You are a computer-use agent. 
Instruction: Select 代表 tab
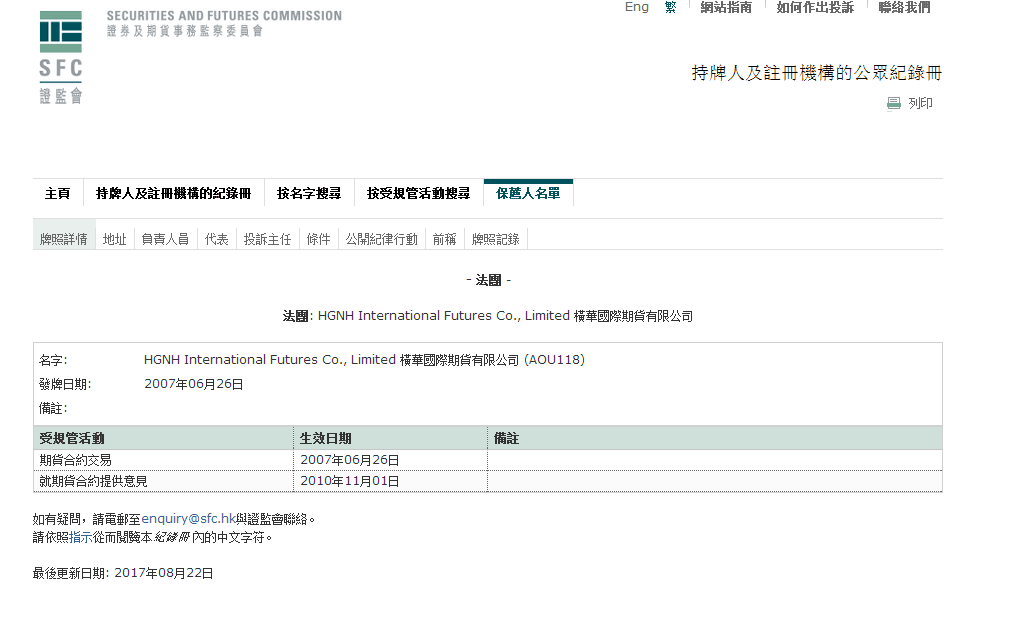pos(217,239)
